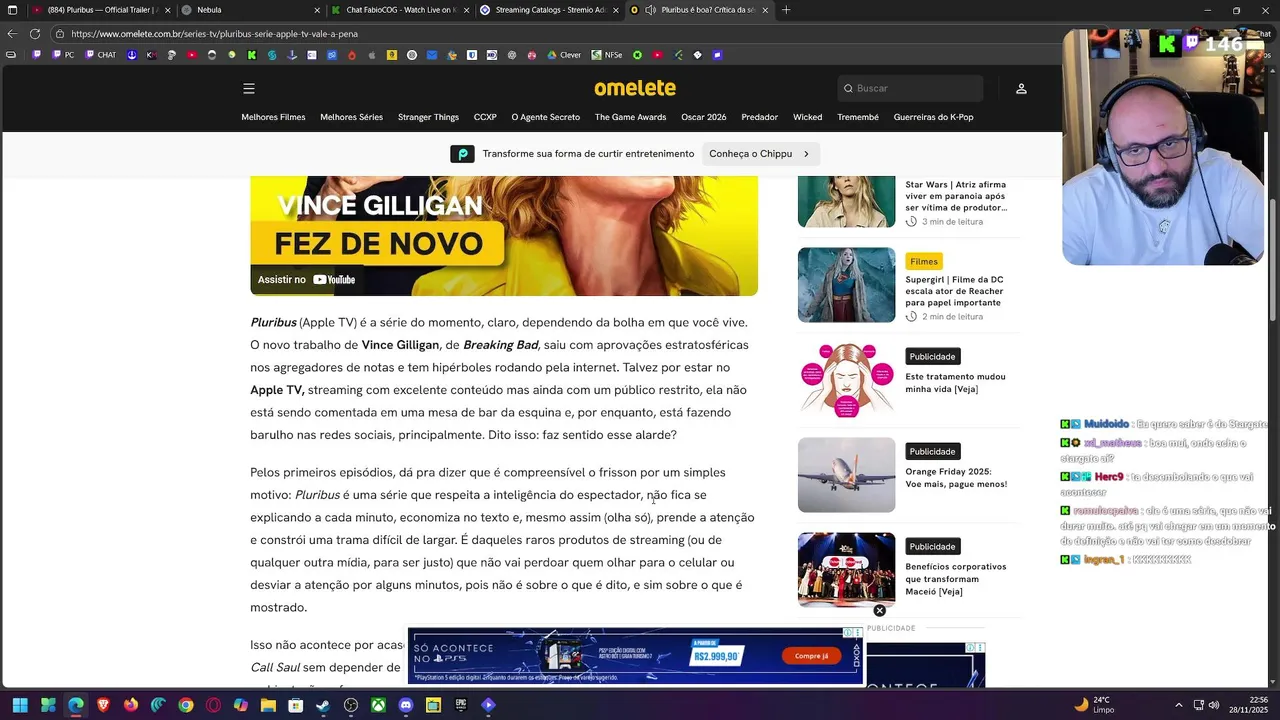The height and width of the screenshot is (720, 1280).
Task: Open Discord from taskbar
Action: click(x=406, y=705)
